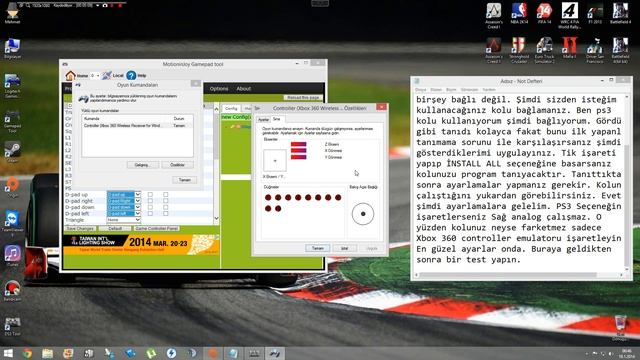Launch the Origin desktop icon
Viewport: 640px width, 360px height.
click(x=12, y=187)
